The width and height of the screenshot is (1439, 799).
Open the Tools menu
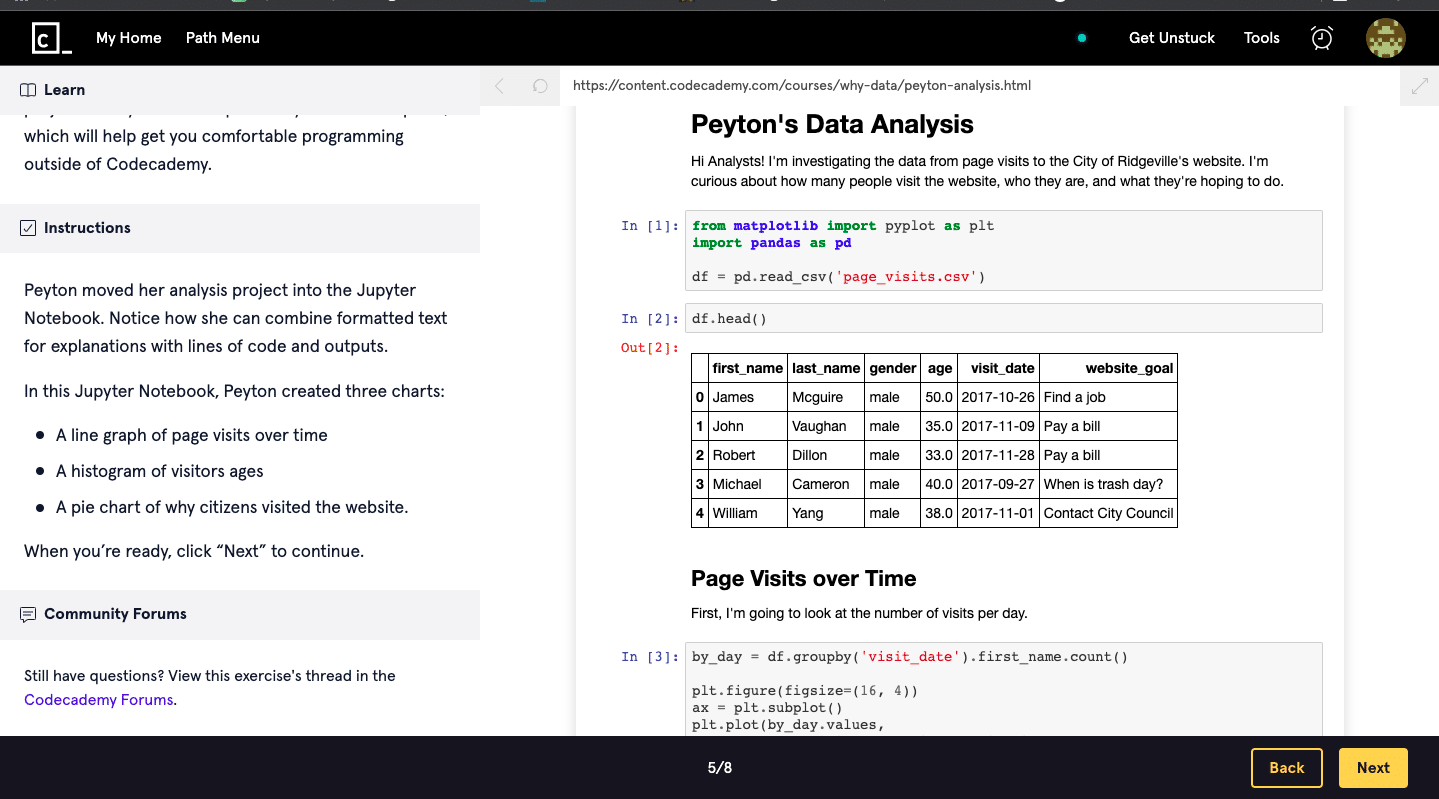point(1261,38)
